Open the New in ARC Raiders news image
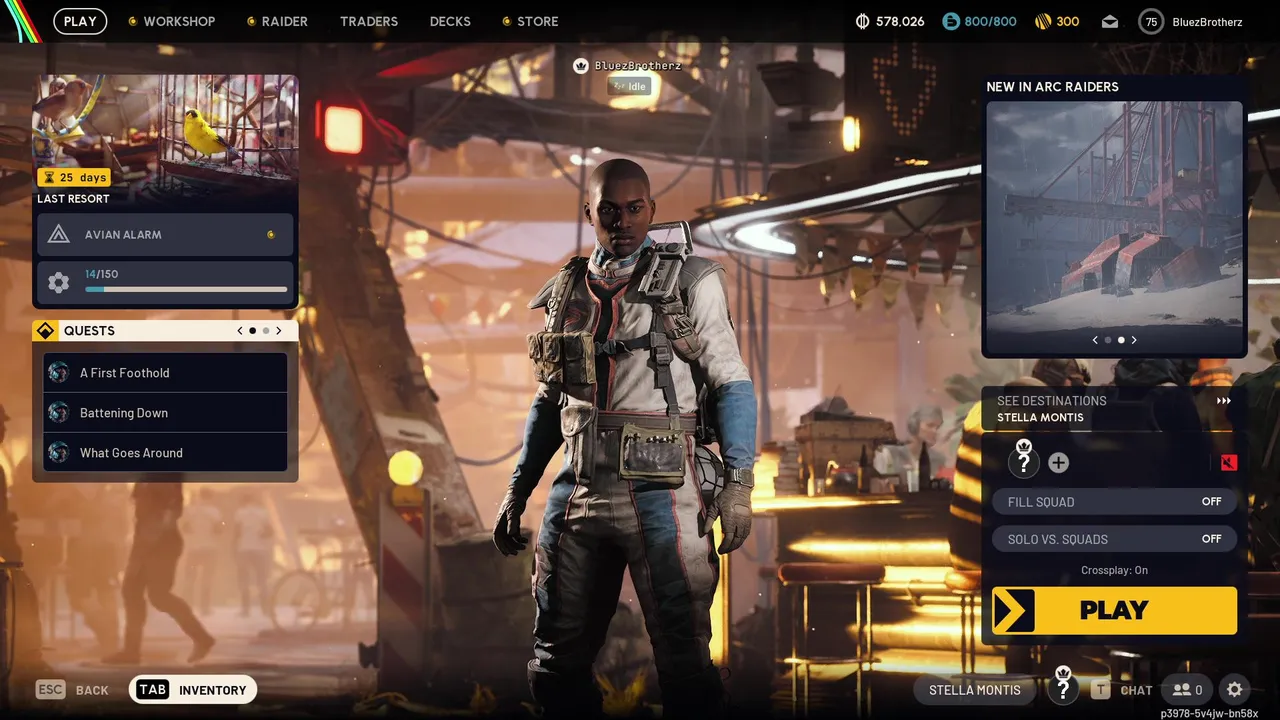The height and width of the screenshot is (720, 1280). (x=1115, y=228)
